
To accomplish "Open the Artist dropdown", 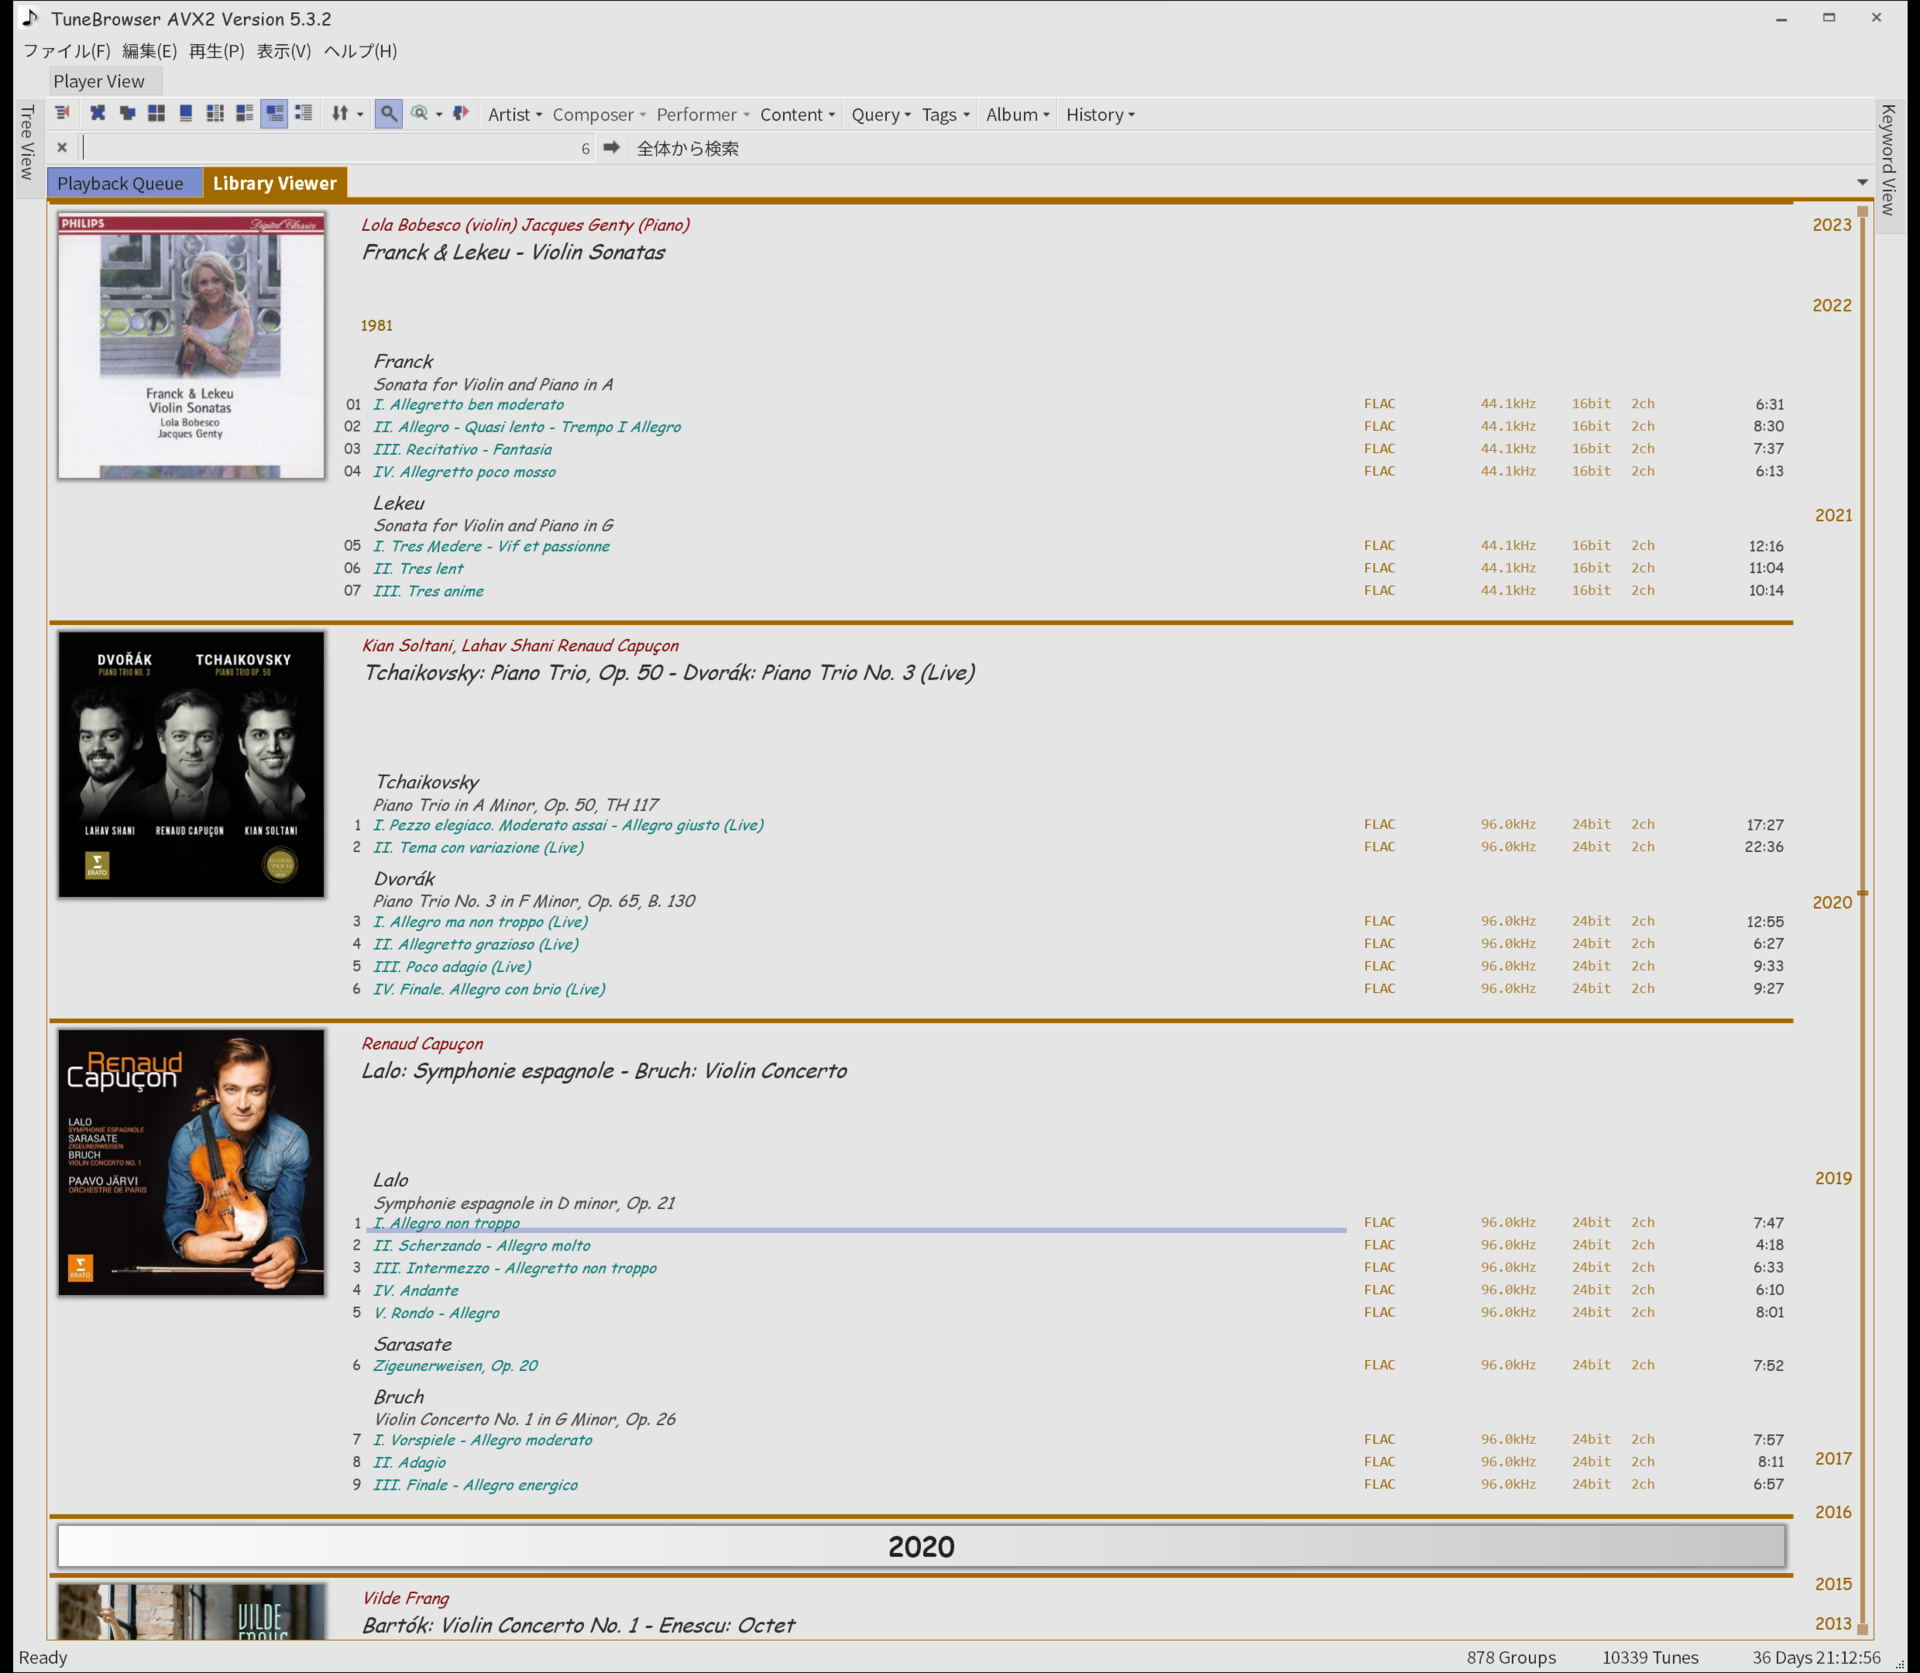I will pos(515,115).
